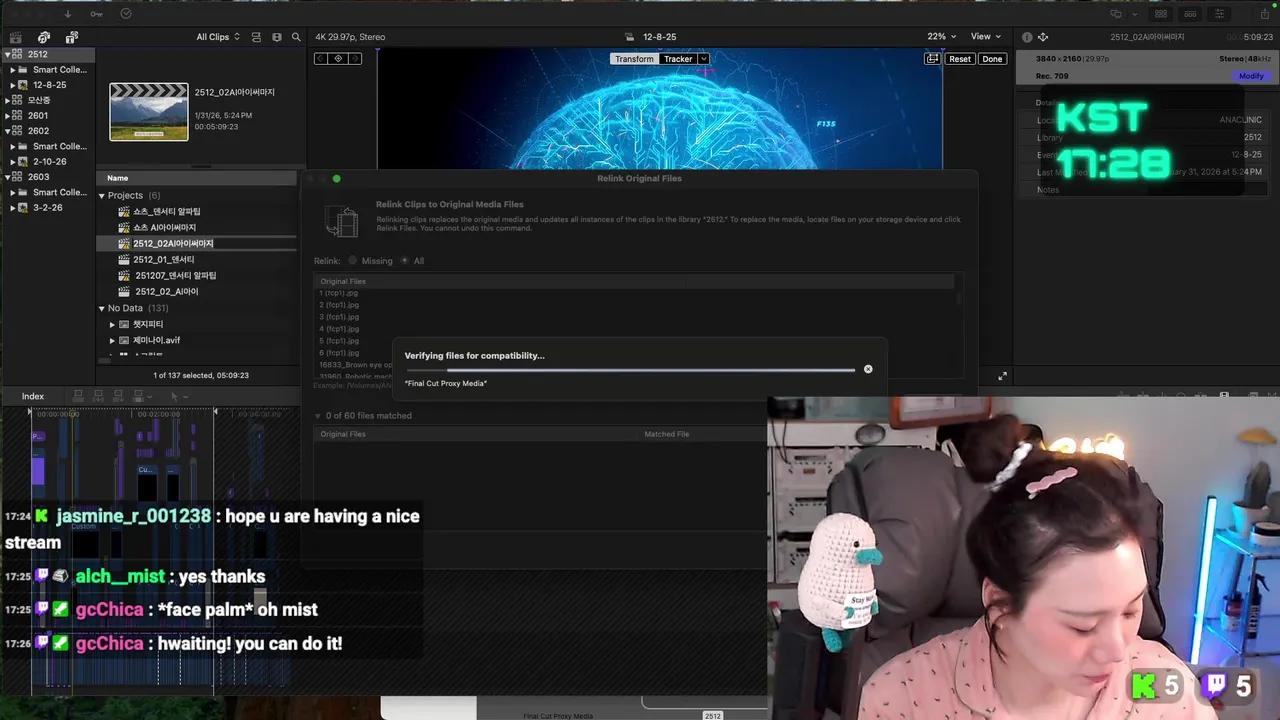Show the Libraries sidebar clapperboard icon
Viewport: 1280px width, 720px height.
15,37
